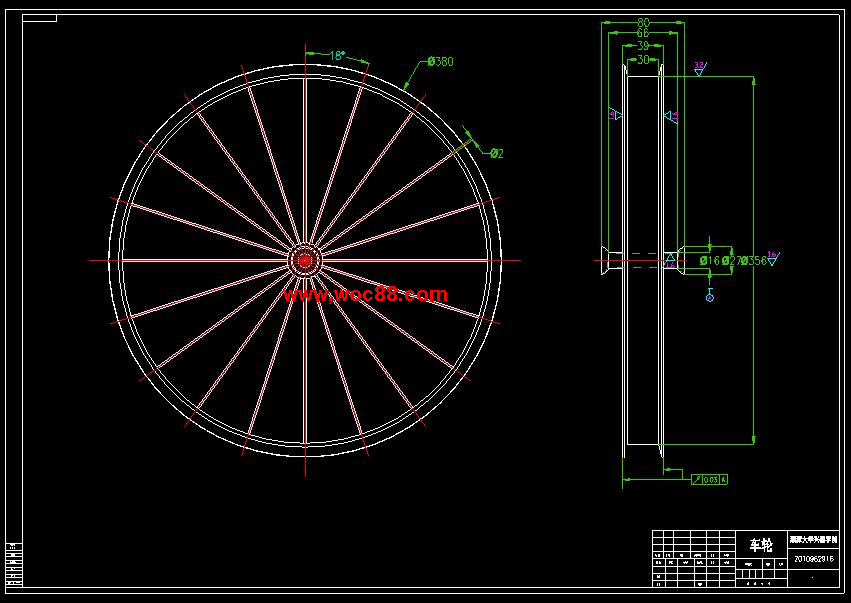Click the 车轮 title block name

tap(761, 544)
